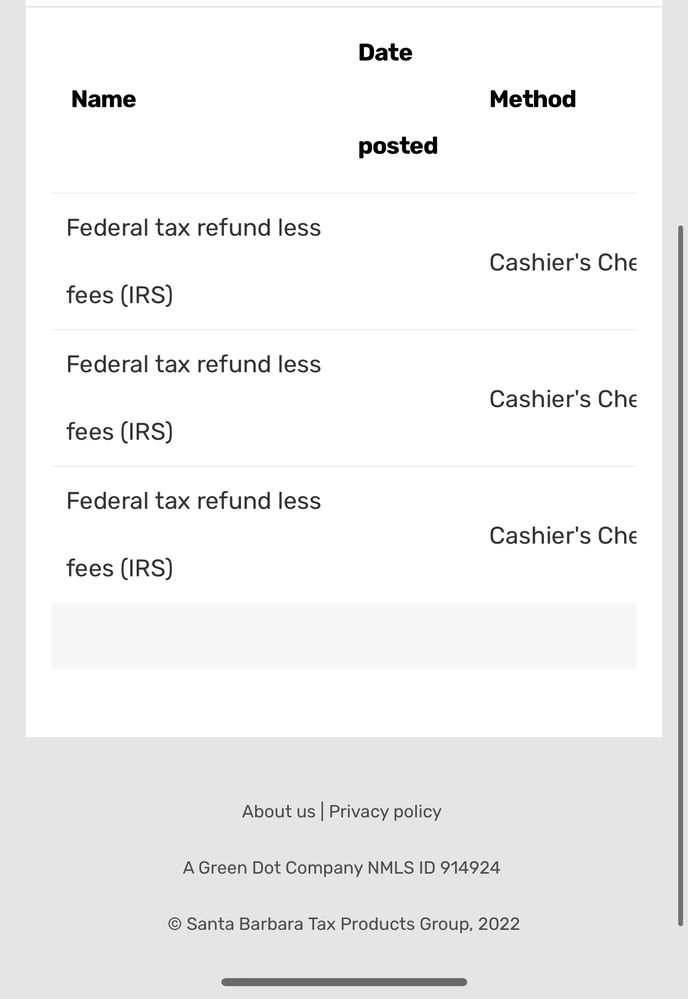The height and width of the screenshot is (999, 688).
Task: Tap the home indicator bar
Action: [x=344, y=982]
